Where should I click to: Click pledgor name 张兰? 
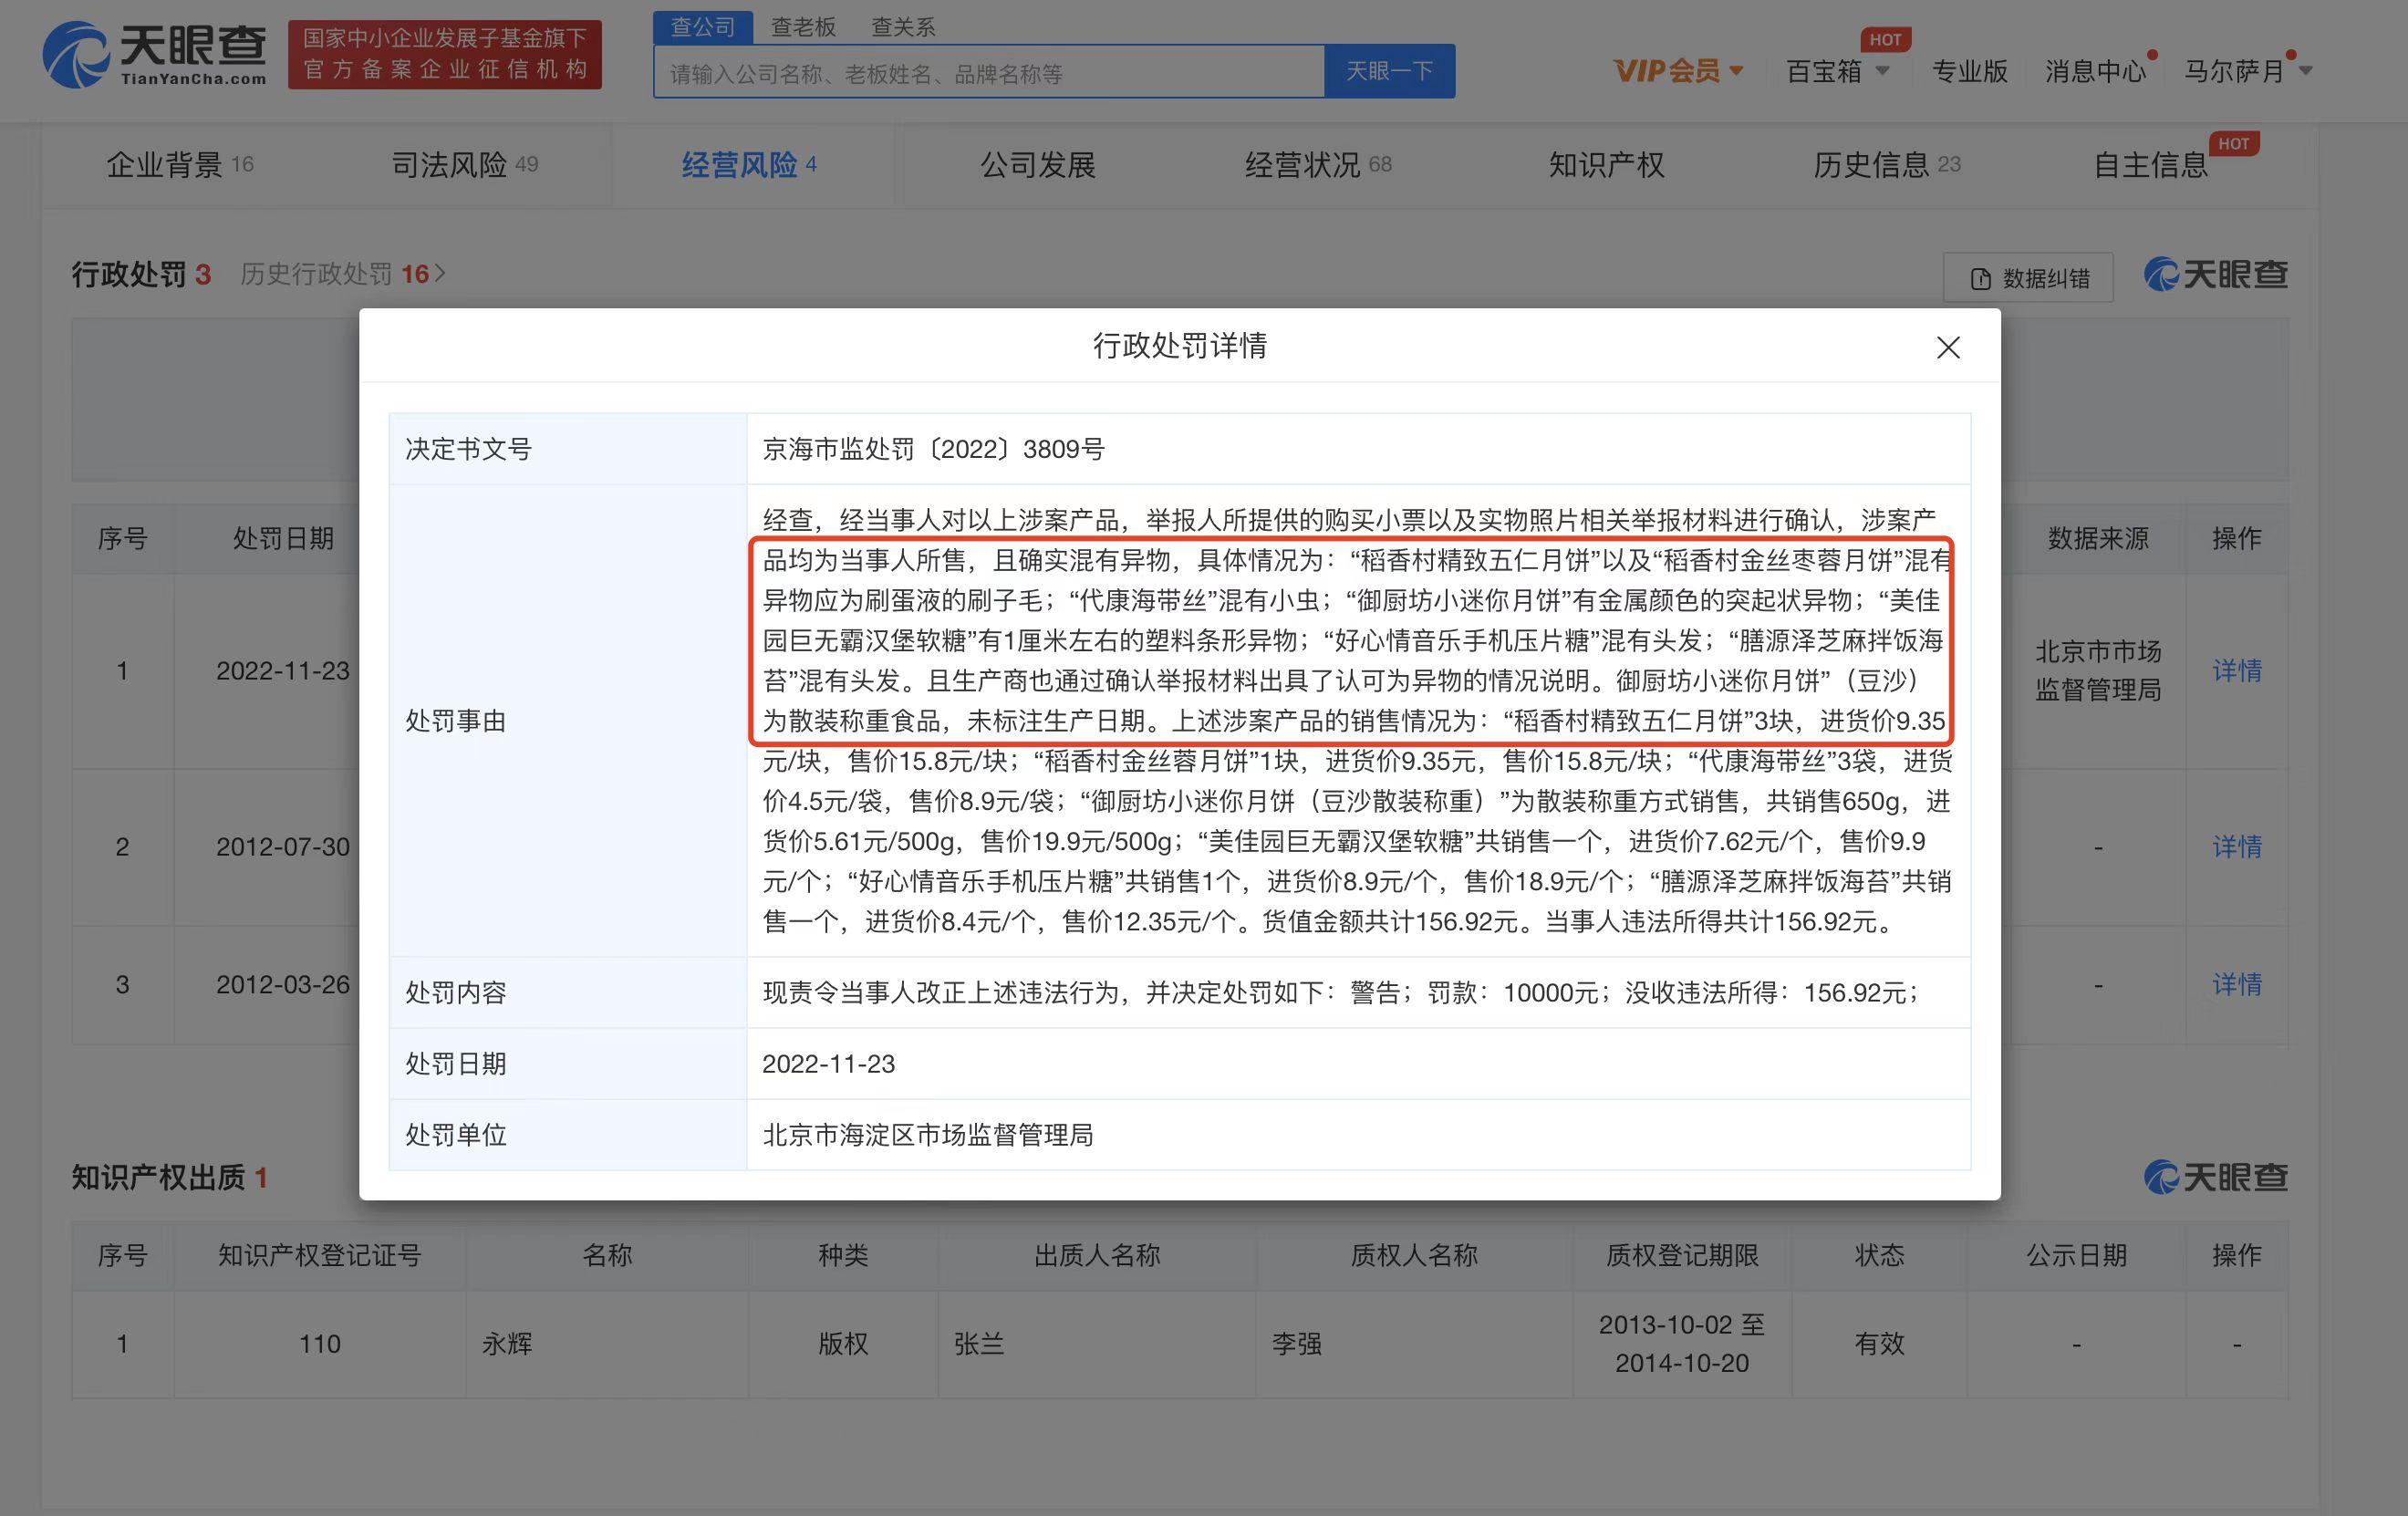979,1343
